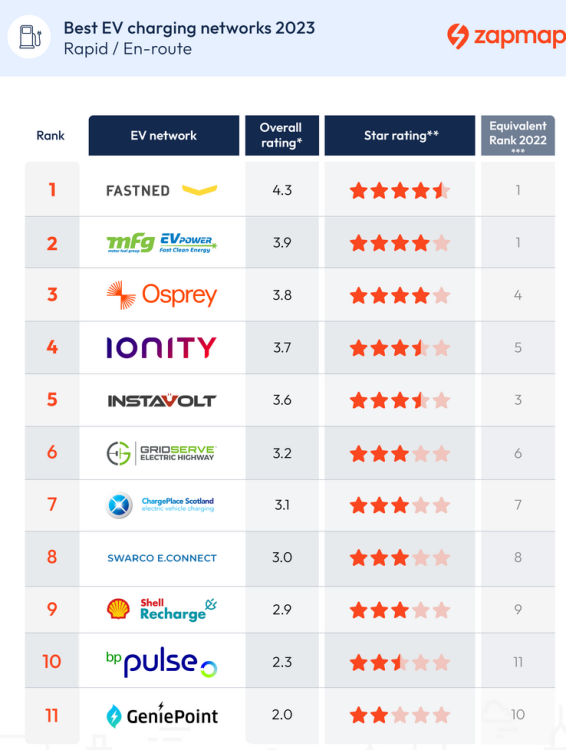Select the Osprey logo
The height and width of the screenshot is (750, 566).
click(x=162, y=295)
